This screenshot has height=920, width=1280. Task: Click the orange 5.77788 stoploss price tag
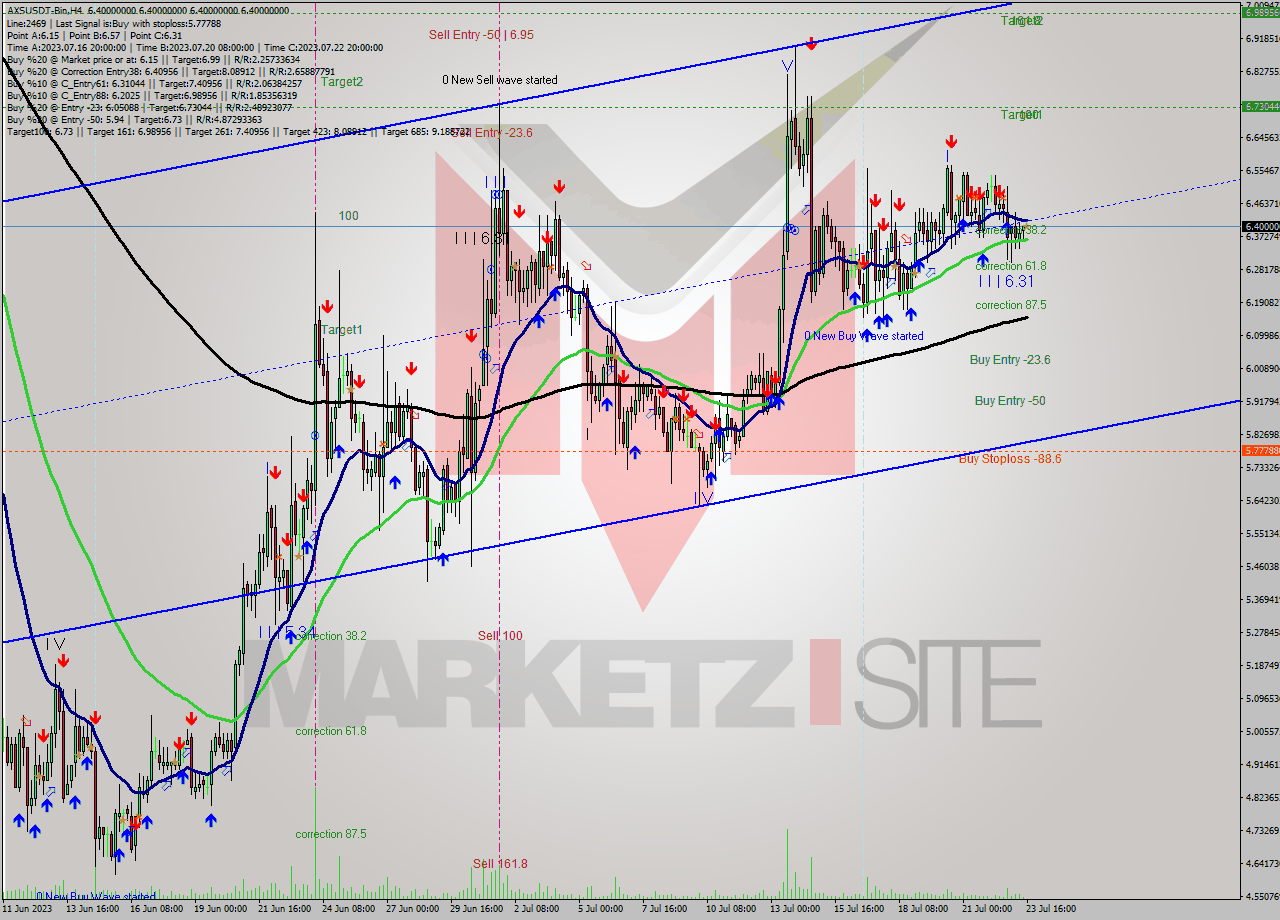(x=1260, y=451)
